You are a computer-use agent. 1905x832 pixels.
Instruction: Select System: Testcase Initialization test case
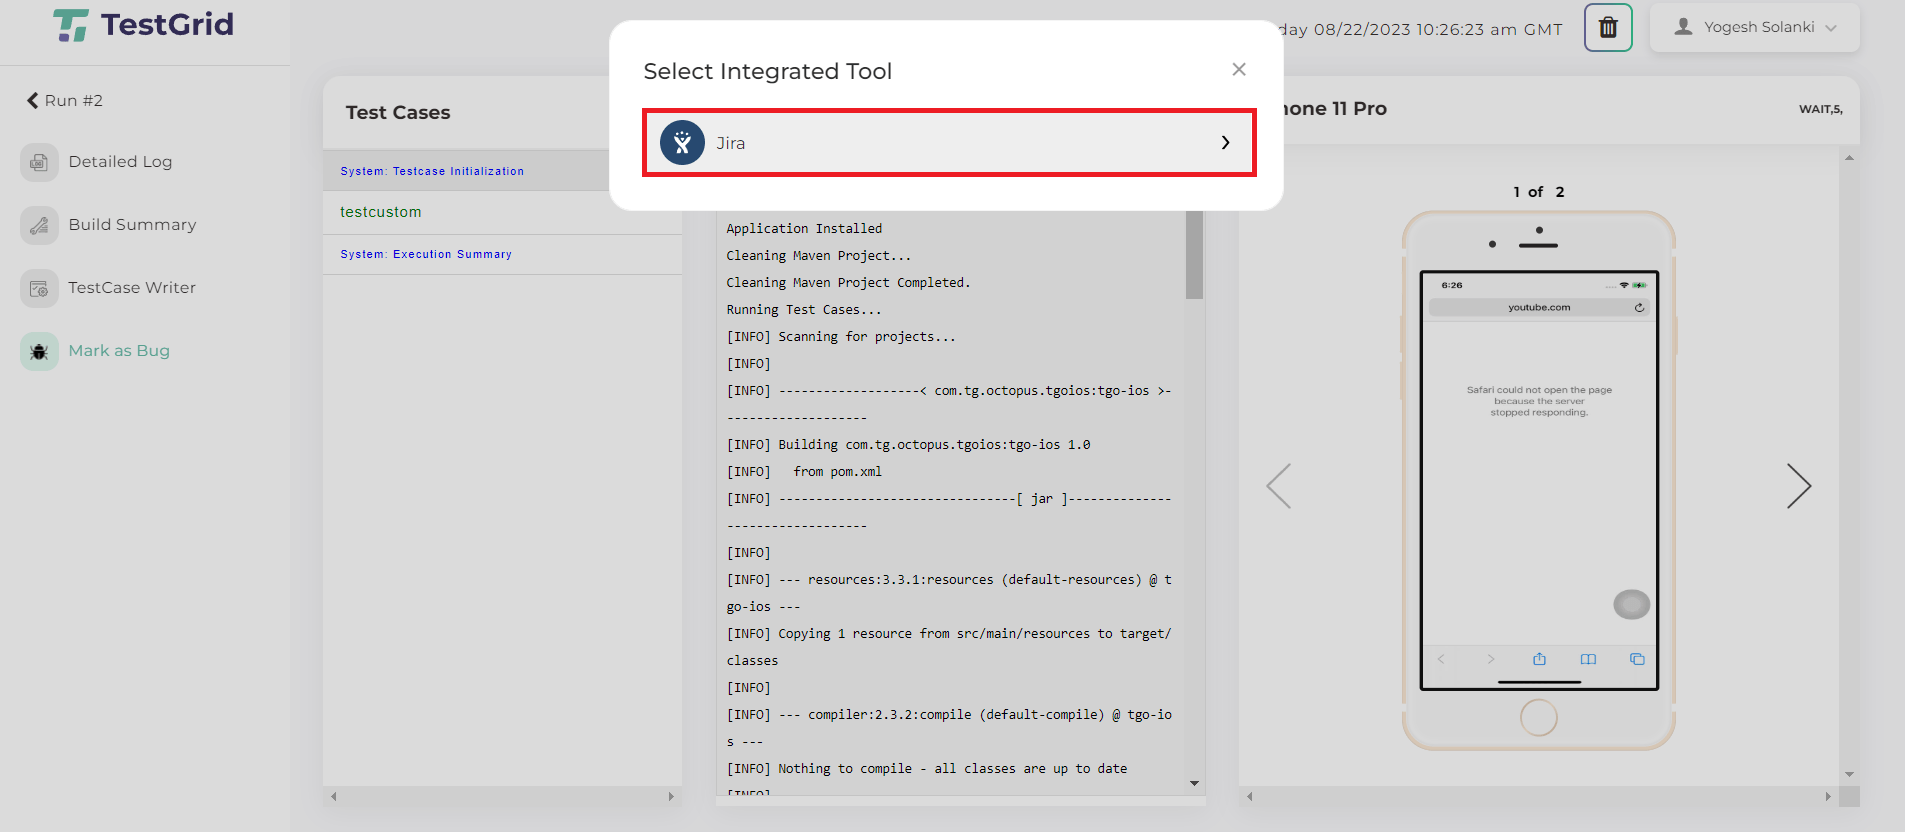click(432, 171)
